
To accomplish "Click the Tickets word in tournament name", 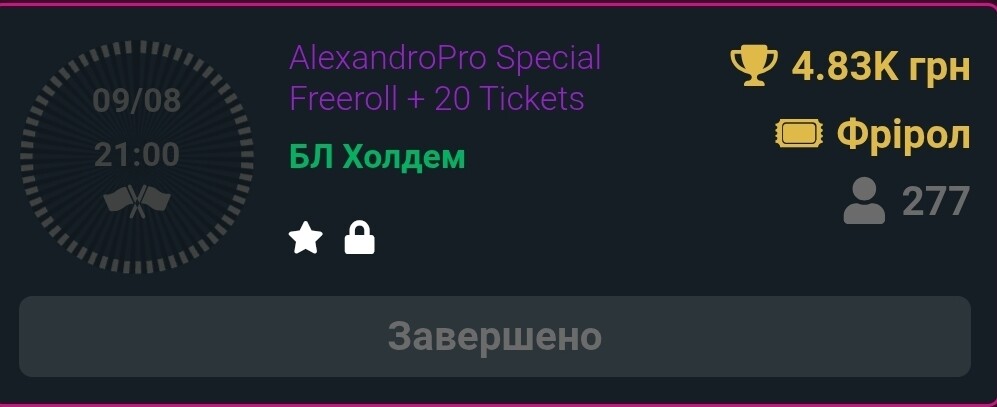I will coord(532,99).
